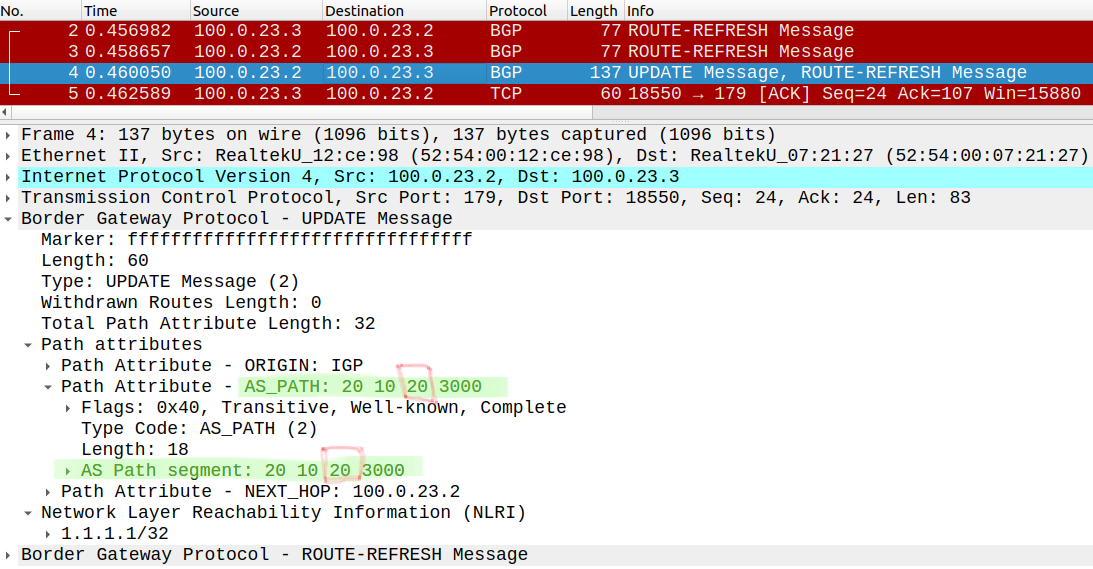Expand Transmission Control Protocol layer

[x=8, y=197]
